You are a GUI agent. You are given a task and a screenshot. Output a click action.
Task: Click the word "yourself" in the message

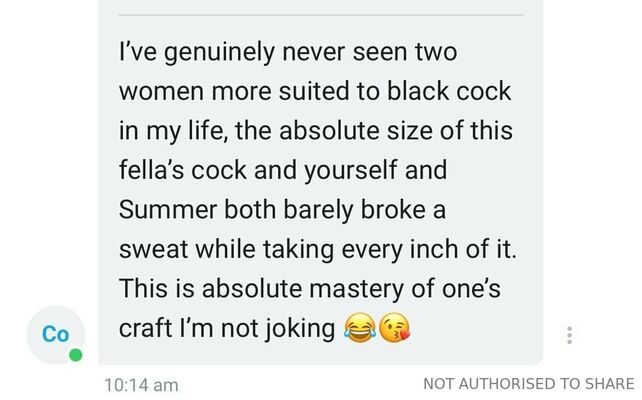351,171
